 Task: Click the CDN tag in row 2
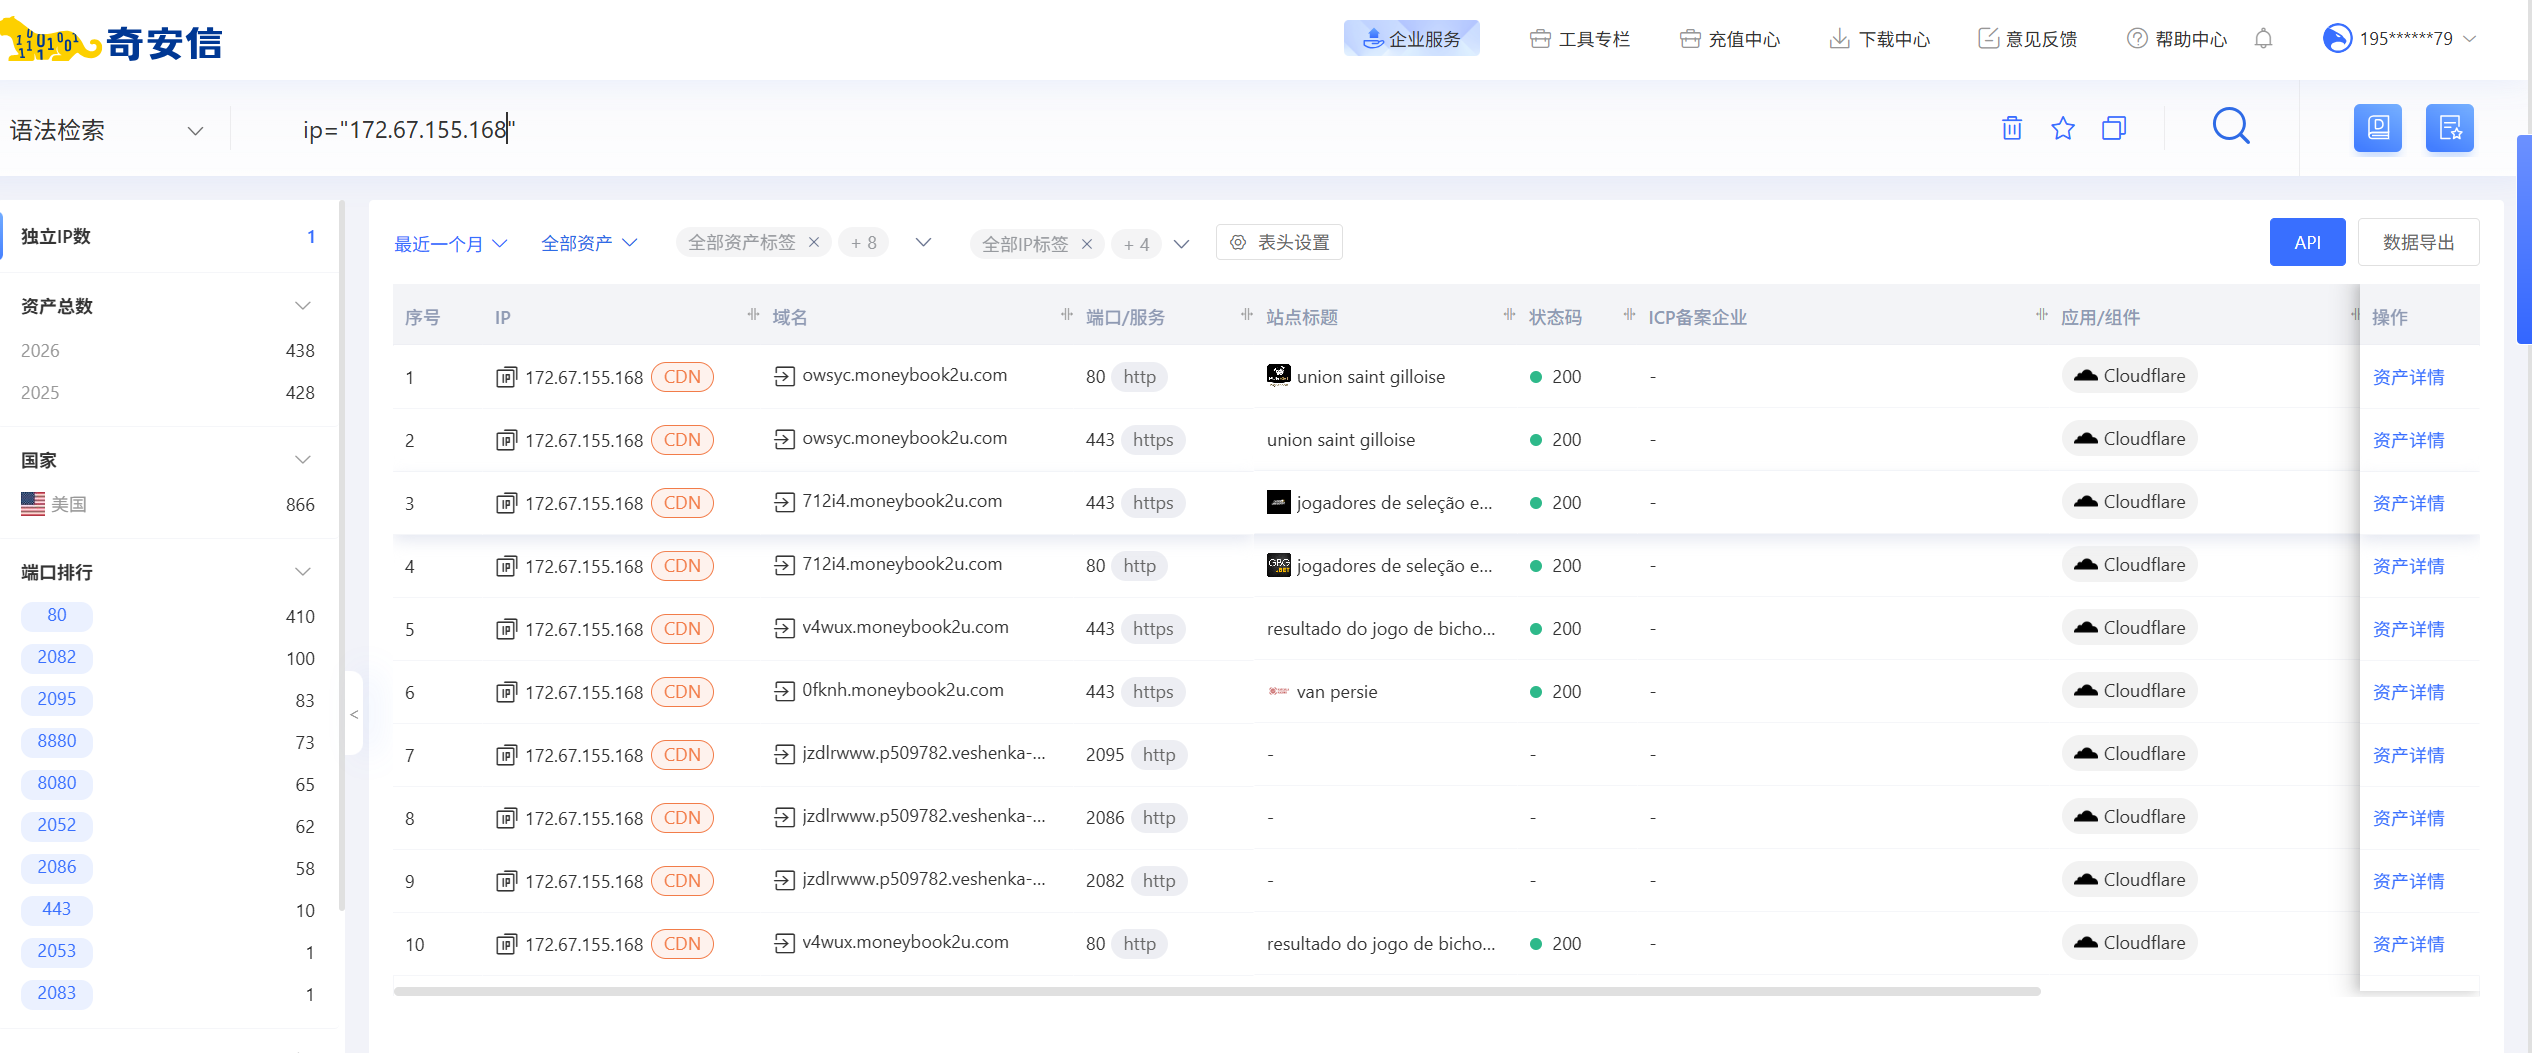click(682, 440)
